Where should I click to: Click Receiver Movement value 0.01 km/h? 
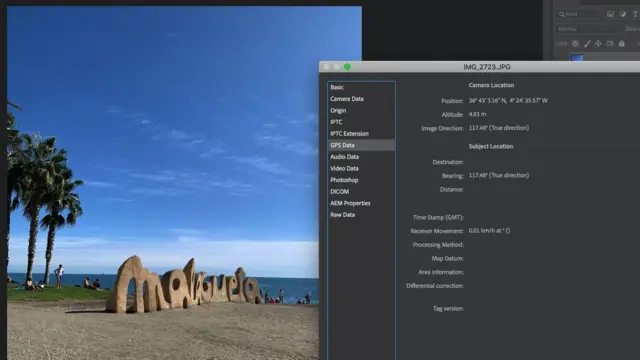pyautogui.click(x=489, y=231)
